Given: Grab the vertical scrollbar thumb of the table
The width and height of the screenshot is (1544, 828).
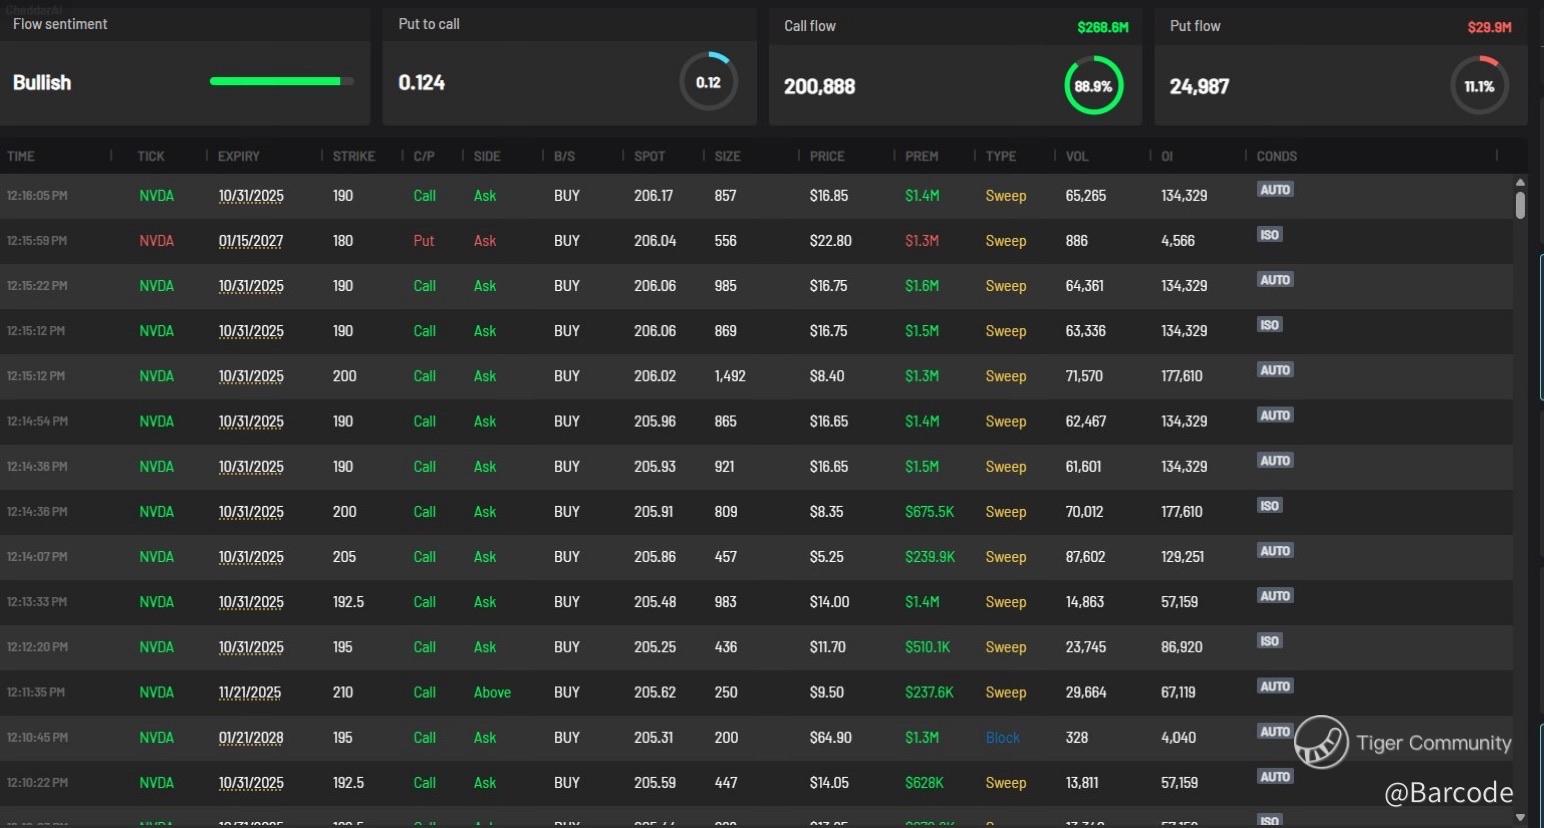Looking at the screenshot, I should tap(1520, 205).
